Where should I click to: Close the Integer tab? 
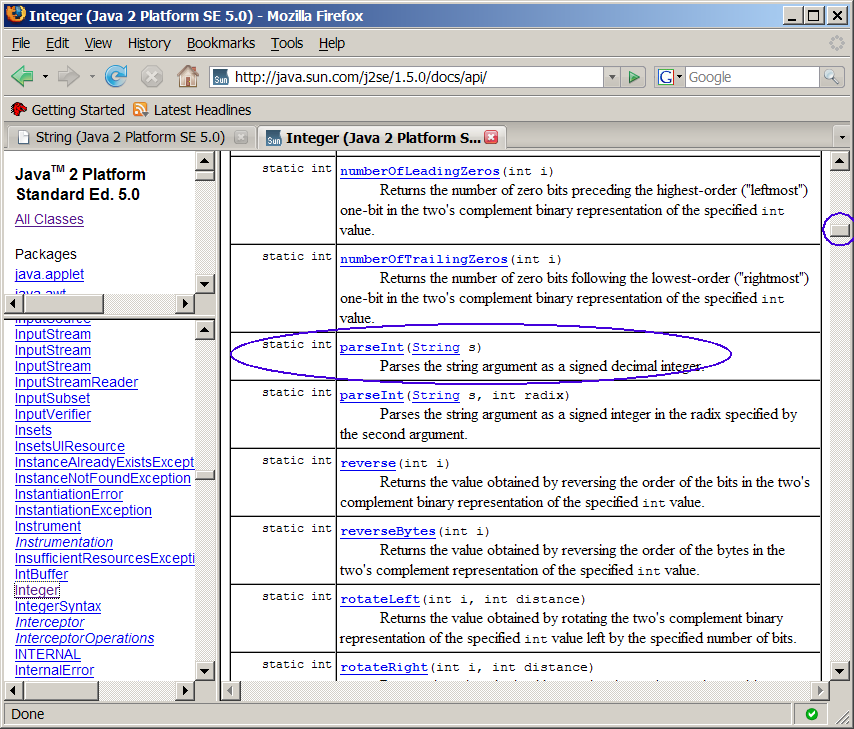click(x=491, y=137)
